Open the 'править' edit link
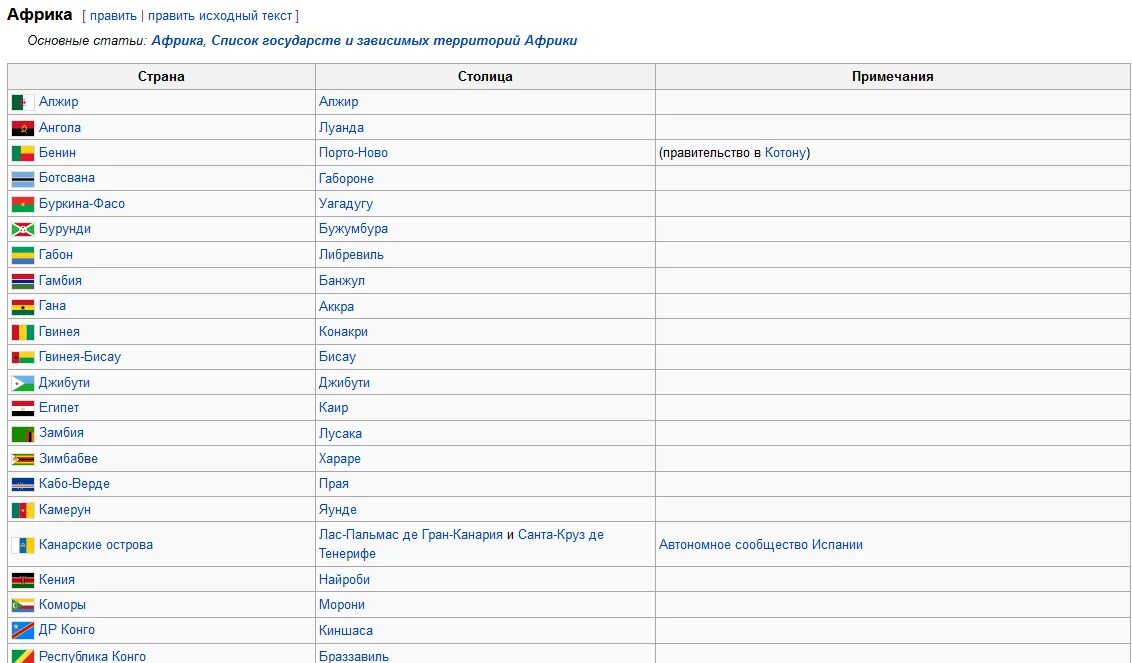This screenshot has width=1132, height=663. pos(113,16)
